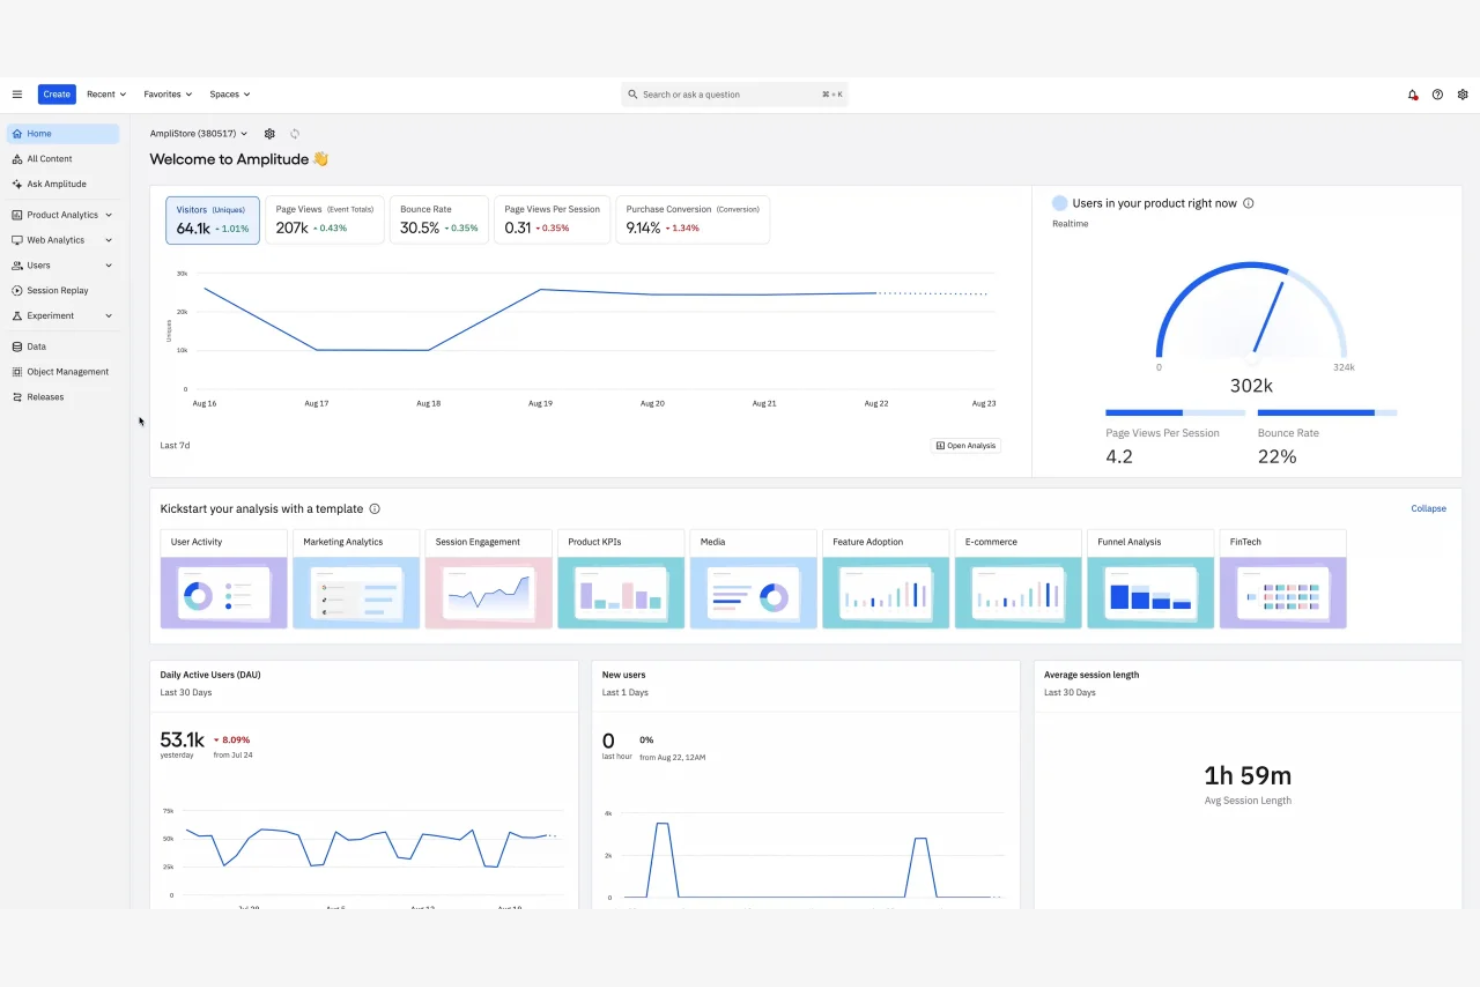The height and width of the screenshot is (987, 1480).
Task: Click the search or ask a question field
Action: coord(734,95)
